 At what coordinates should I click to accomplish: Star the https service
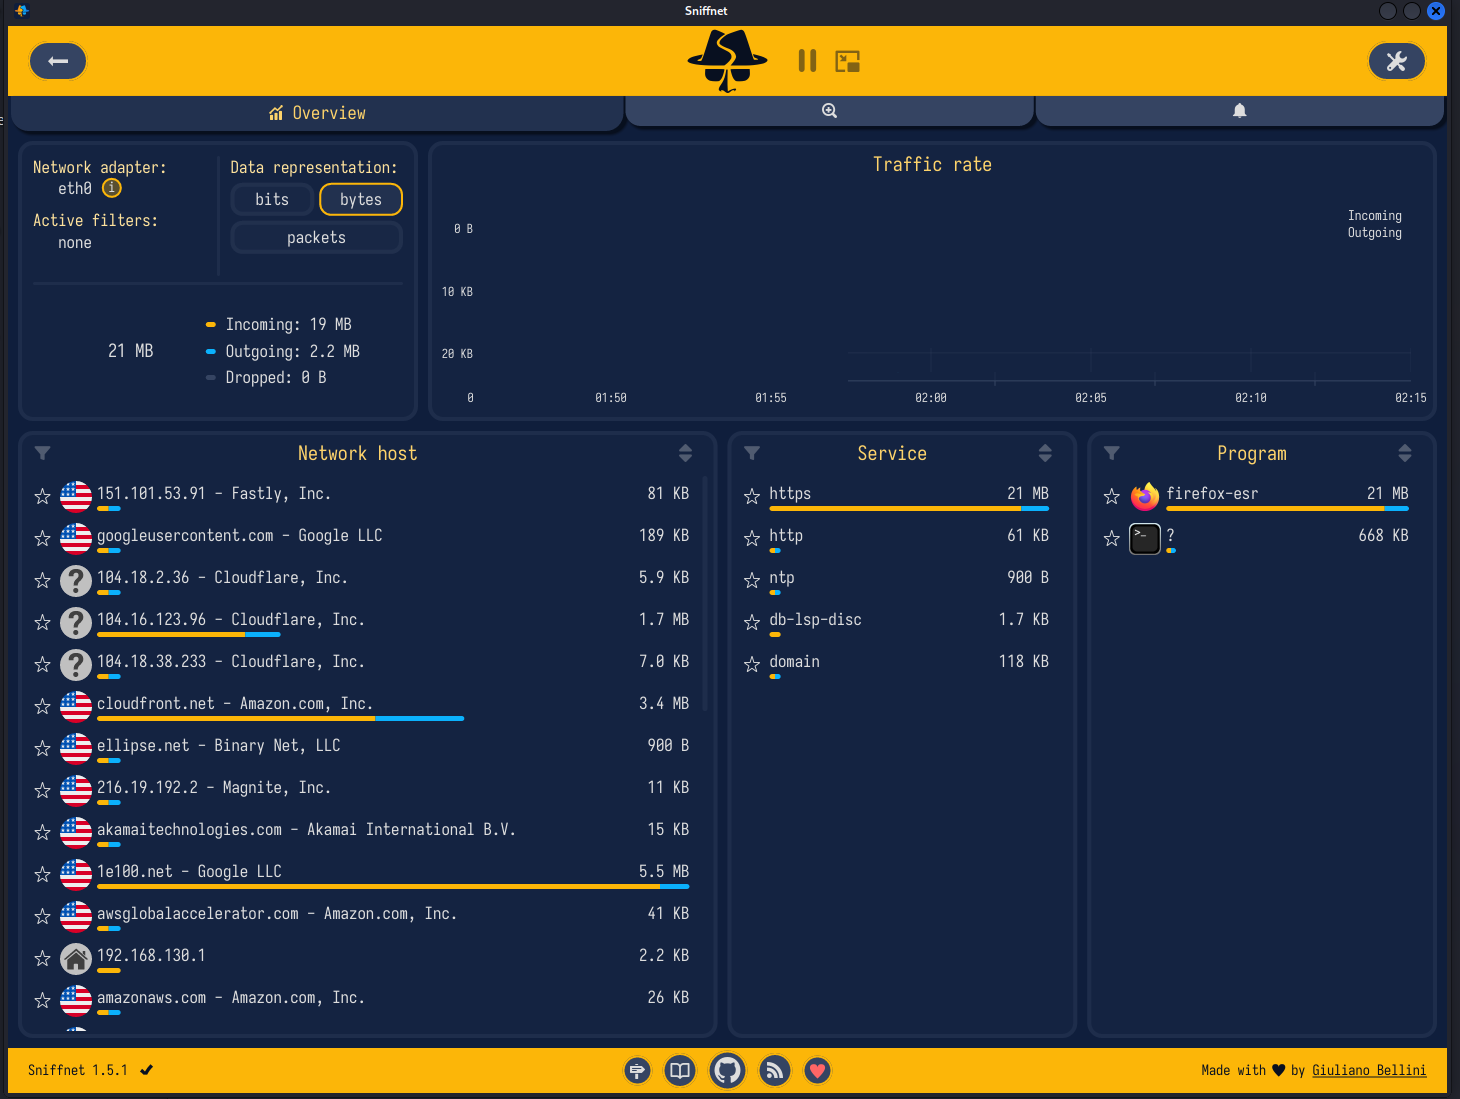752,496
